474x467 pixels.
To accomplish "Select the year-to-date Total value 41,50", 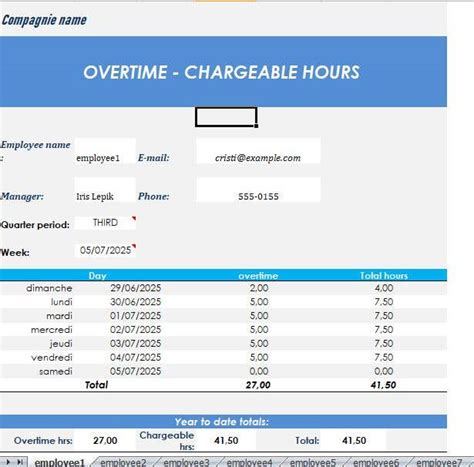I will click(354, 440).
